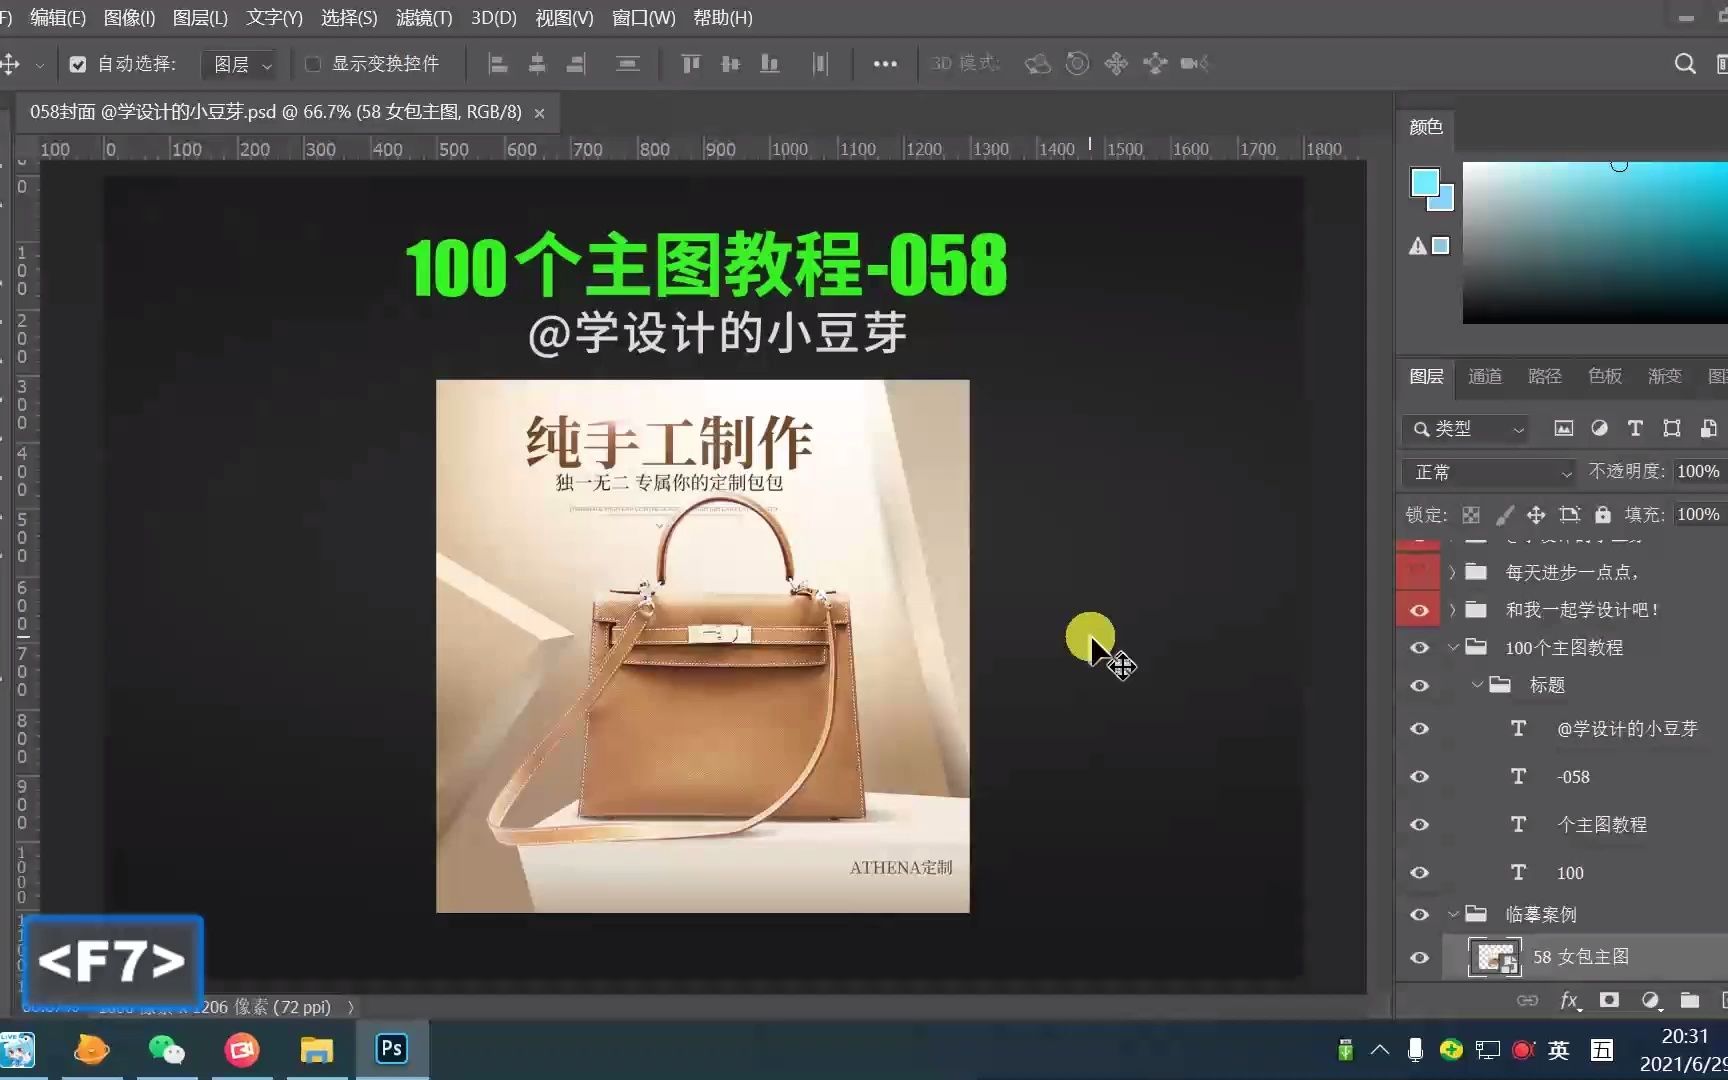Hide the 58 女包主图 layer
The height and width of the screenshot is (1080, 1728).
pyautogui.click(x=1419, y=958)
